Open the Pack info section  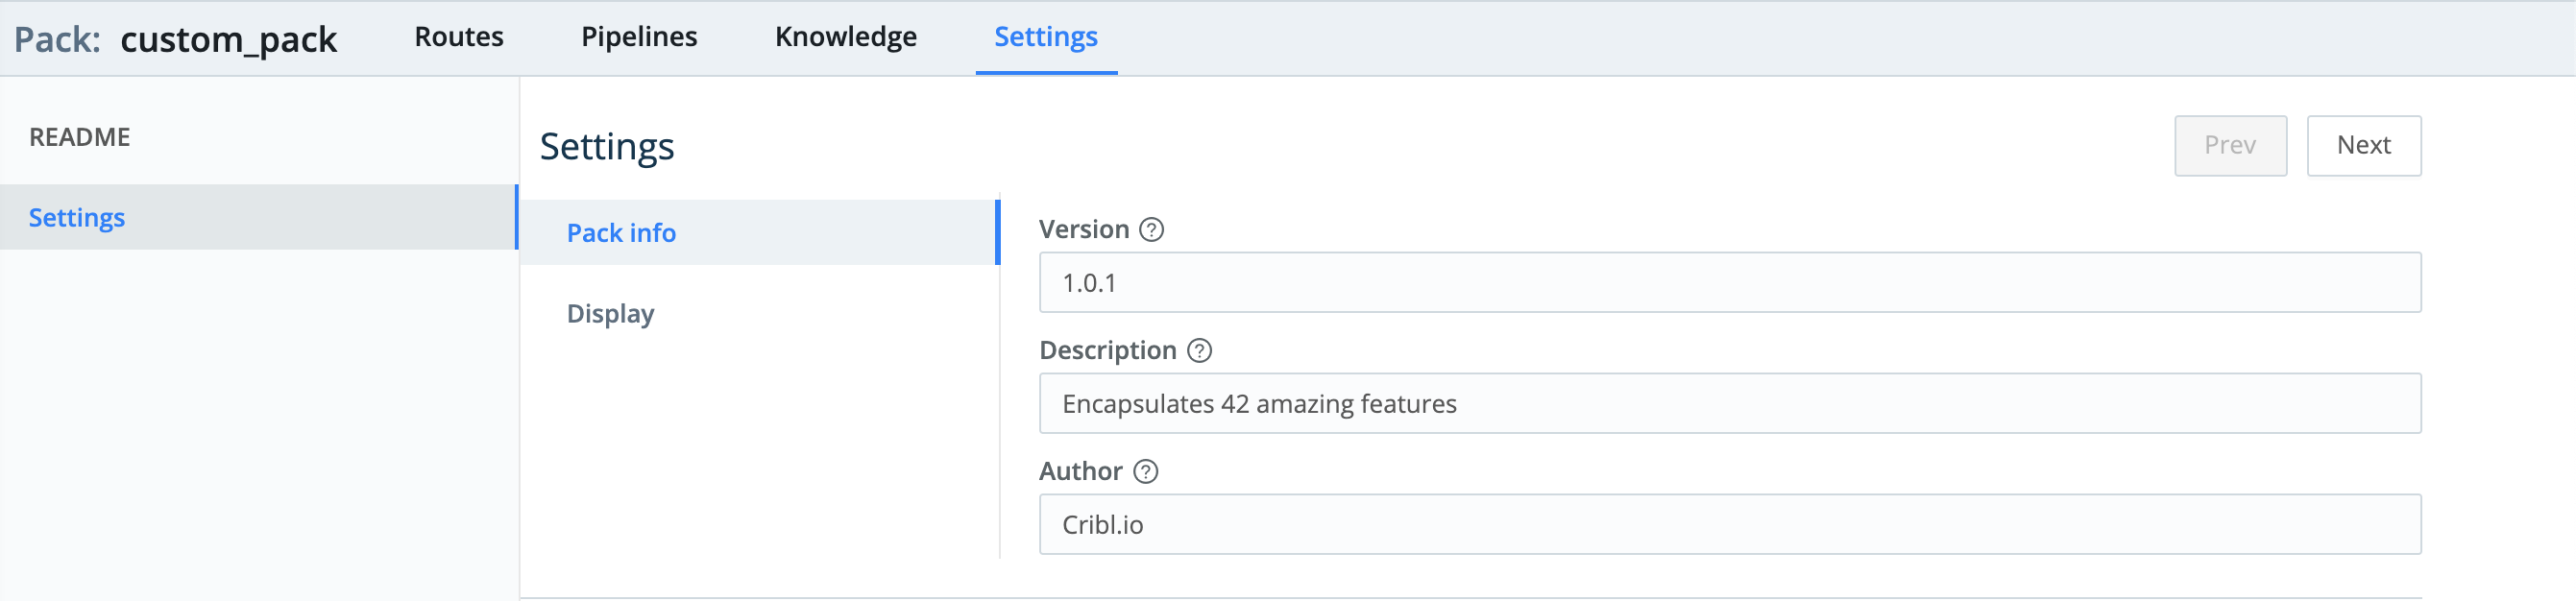(621, 232)
